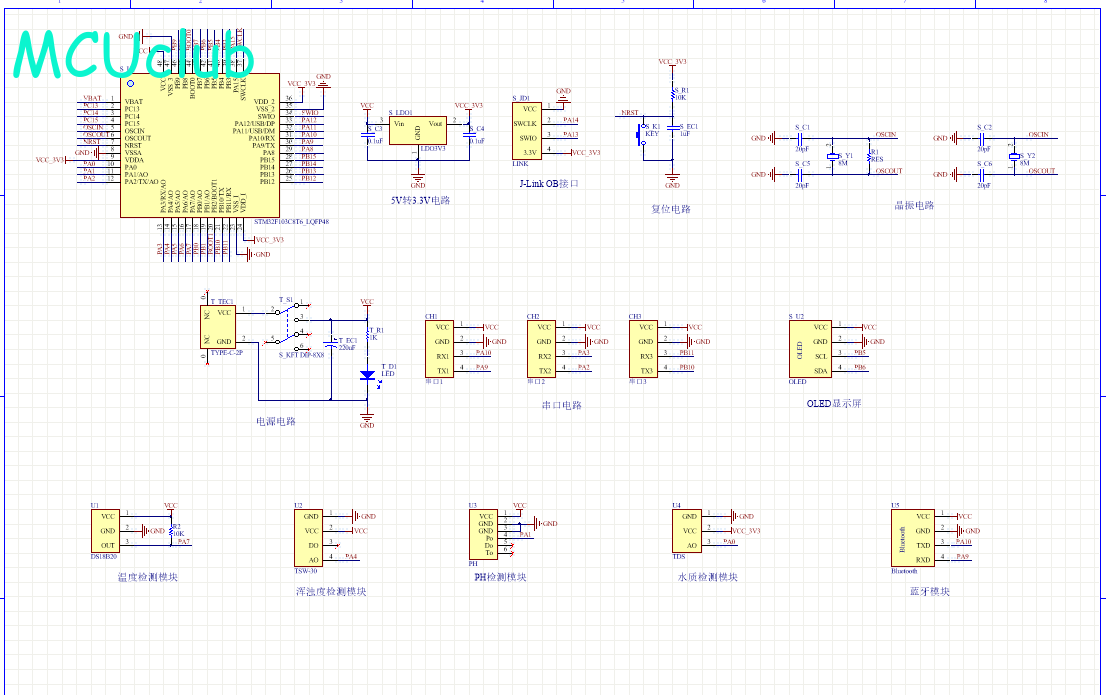Click the LDO3V3 voltage regulator component
1106x695 pixels.
[x=417, y=130]
